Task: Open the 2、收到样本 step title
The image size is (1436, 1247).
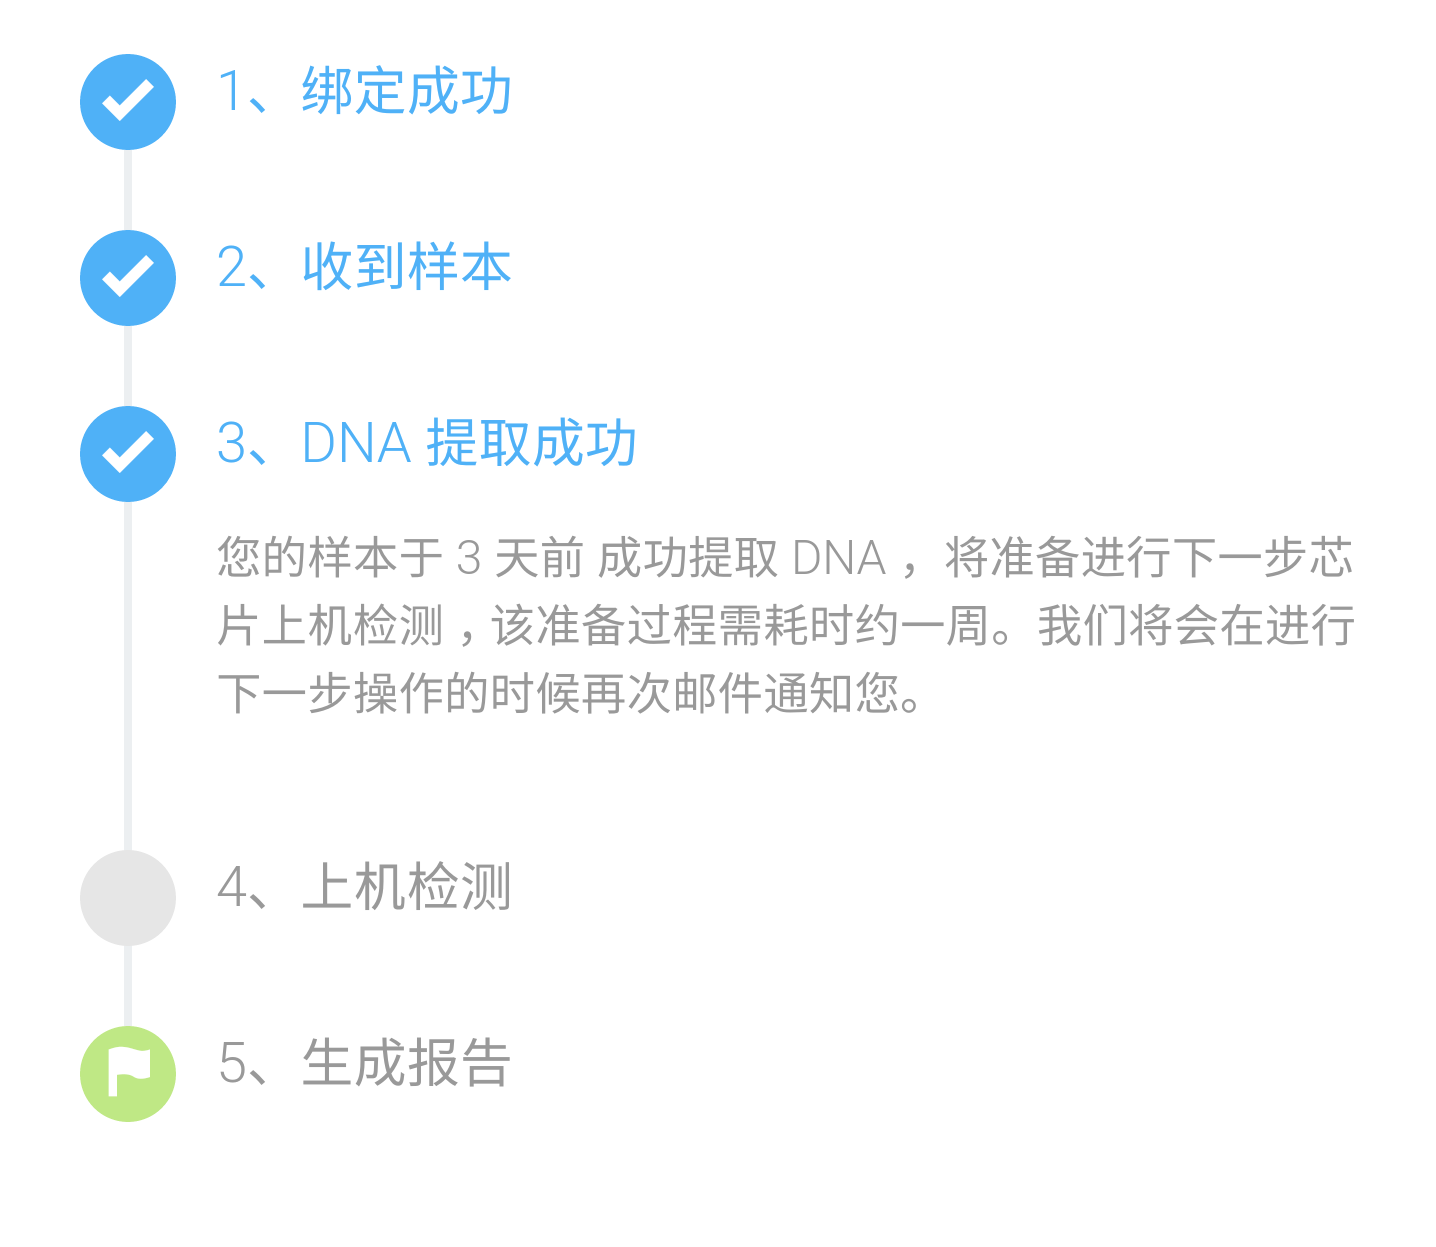Action: [x=365, y=267]
